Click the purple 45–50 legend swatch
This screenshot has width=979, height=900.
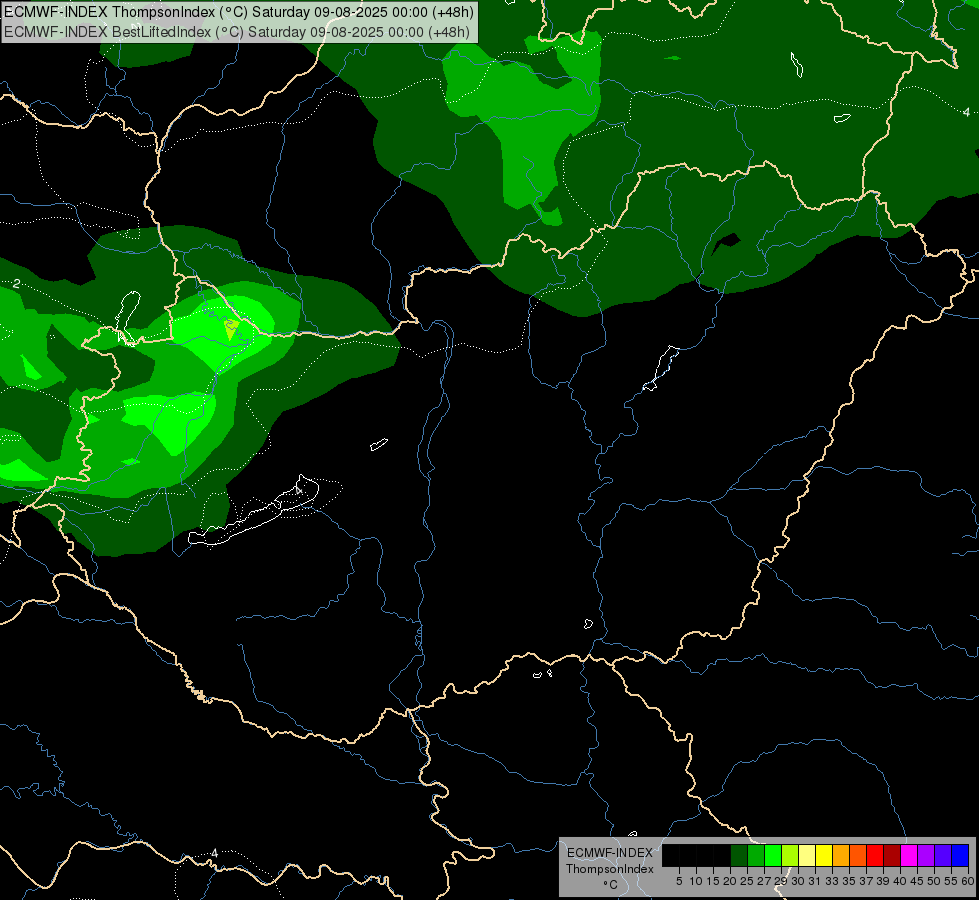[926, 855]
